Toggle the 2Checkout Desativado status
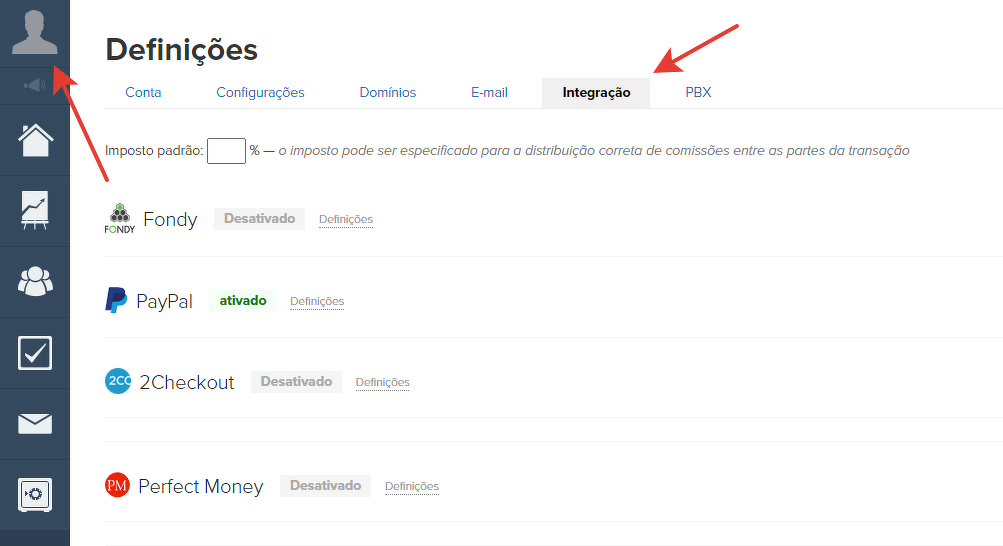Screen dimensions: 1003x546 296,381
